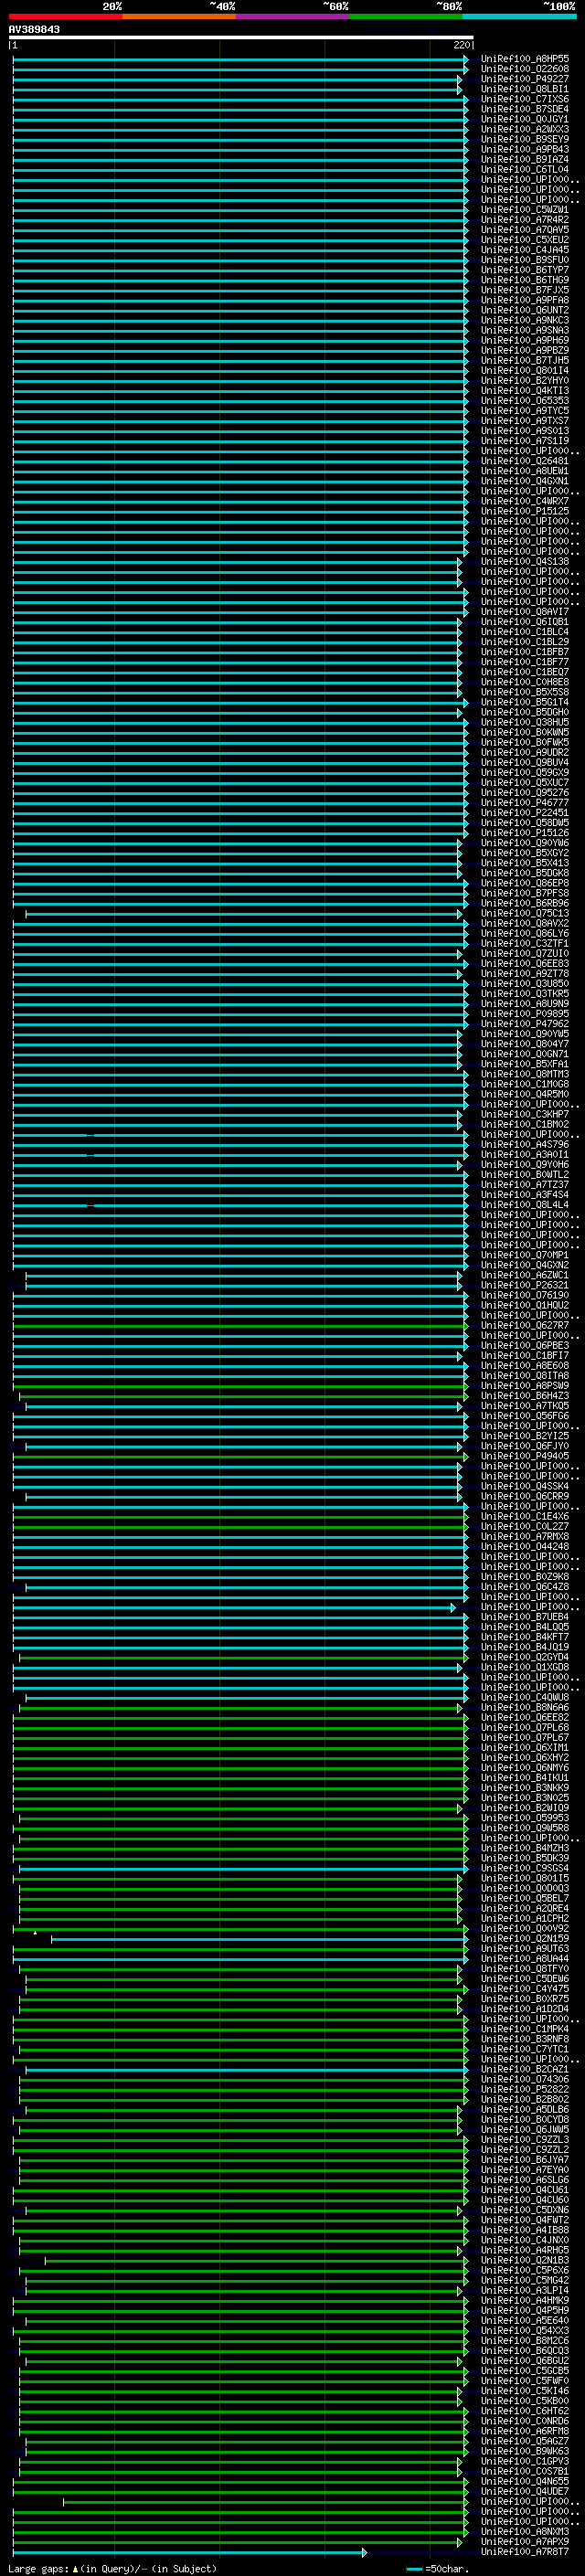Open hit UniRef100_A3LPI4
Image resolution: width=585 pixels, height=2576 pixels.
(524, 2290)
